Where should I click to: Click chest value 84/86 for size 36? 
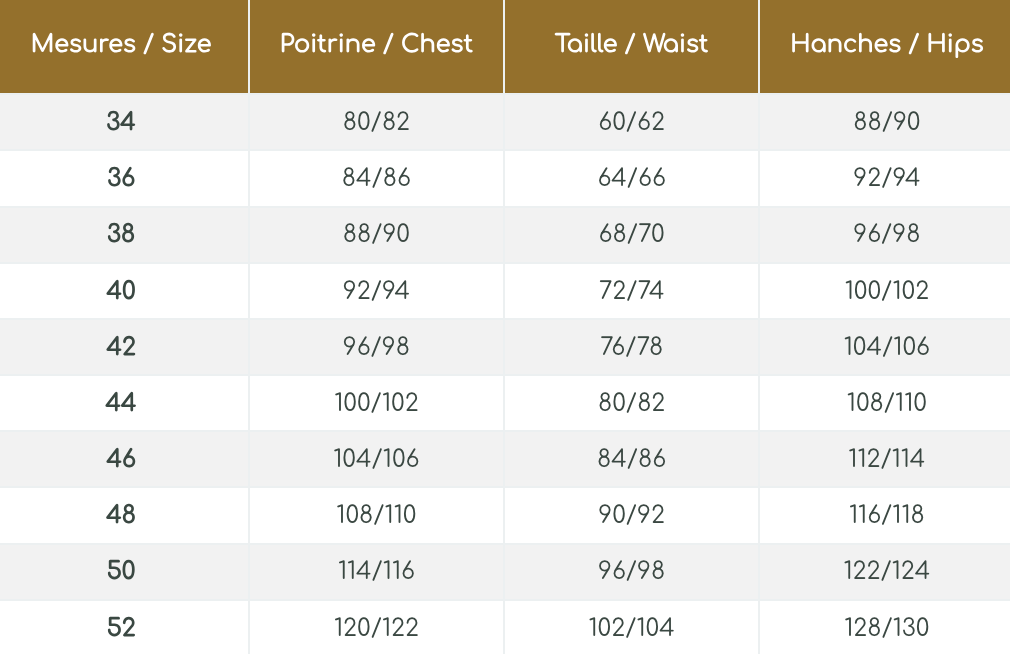click(x=376, y=178)
